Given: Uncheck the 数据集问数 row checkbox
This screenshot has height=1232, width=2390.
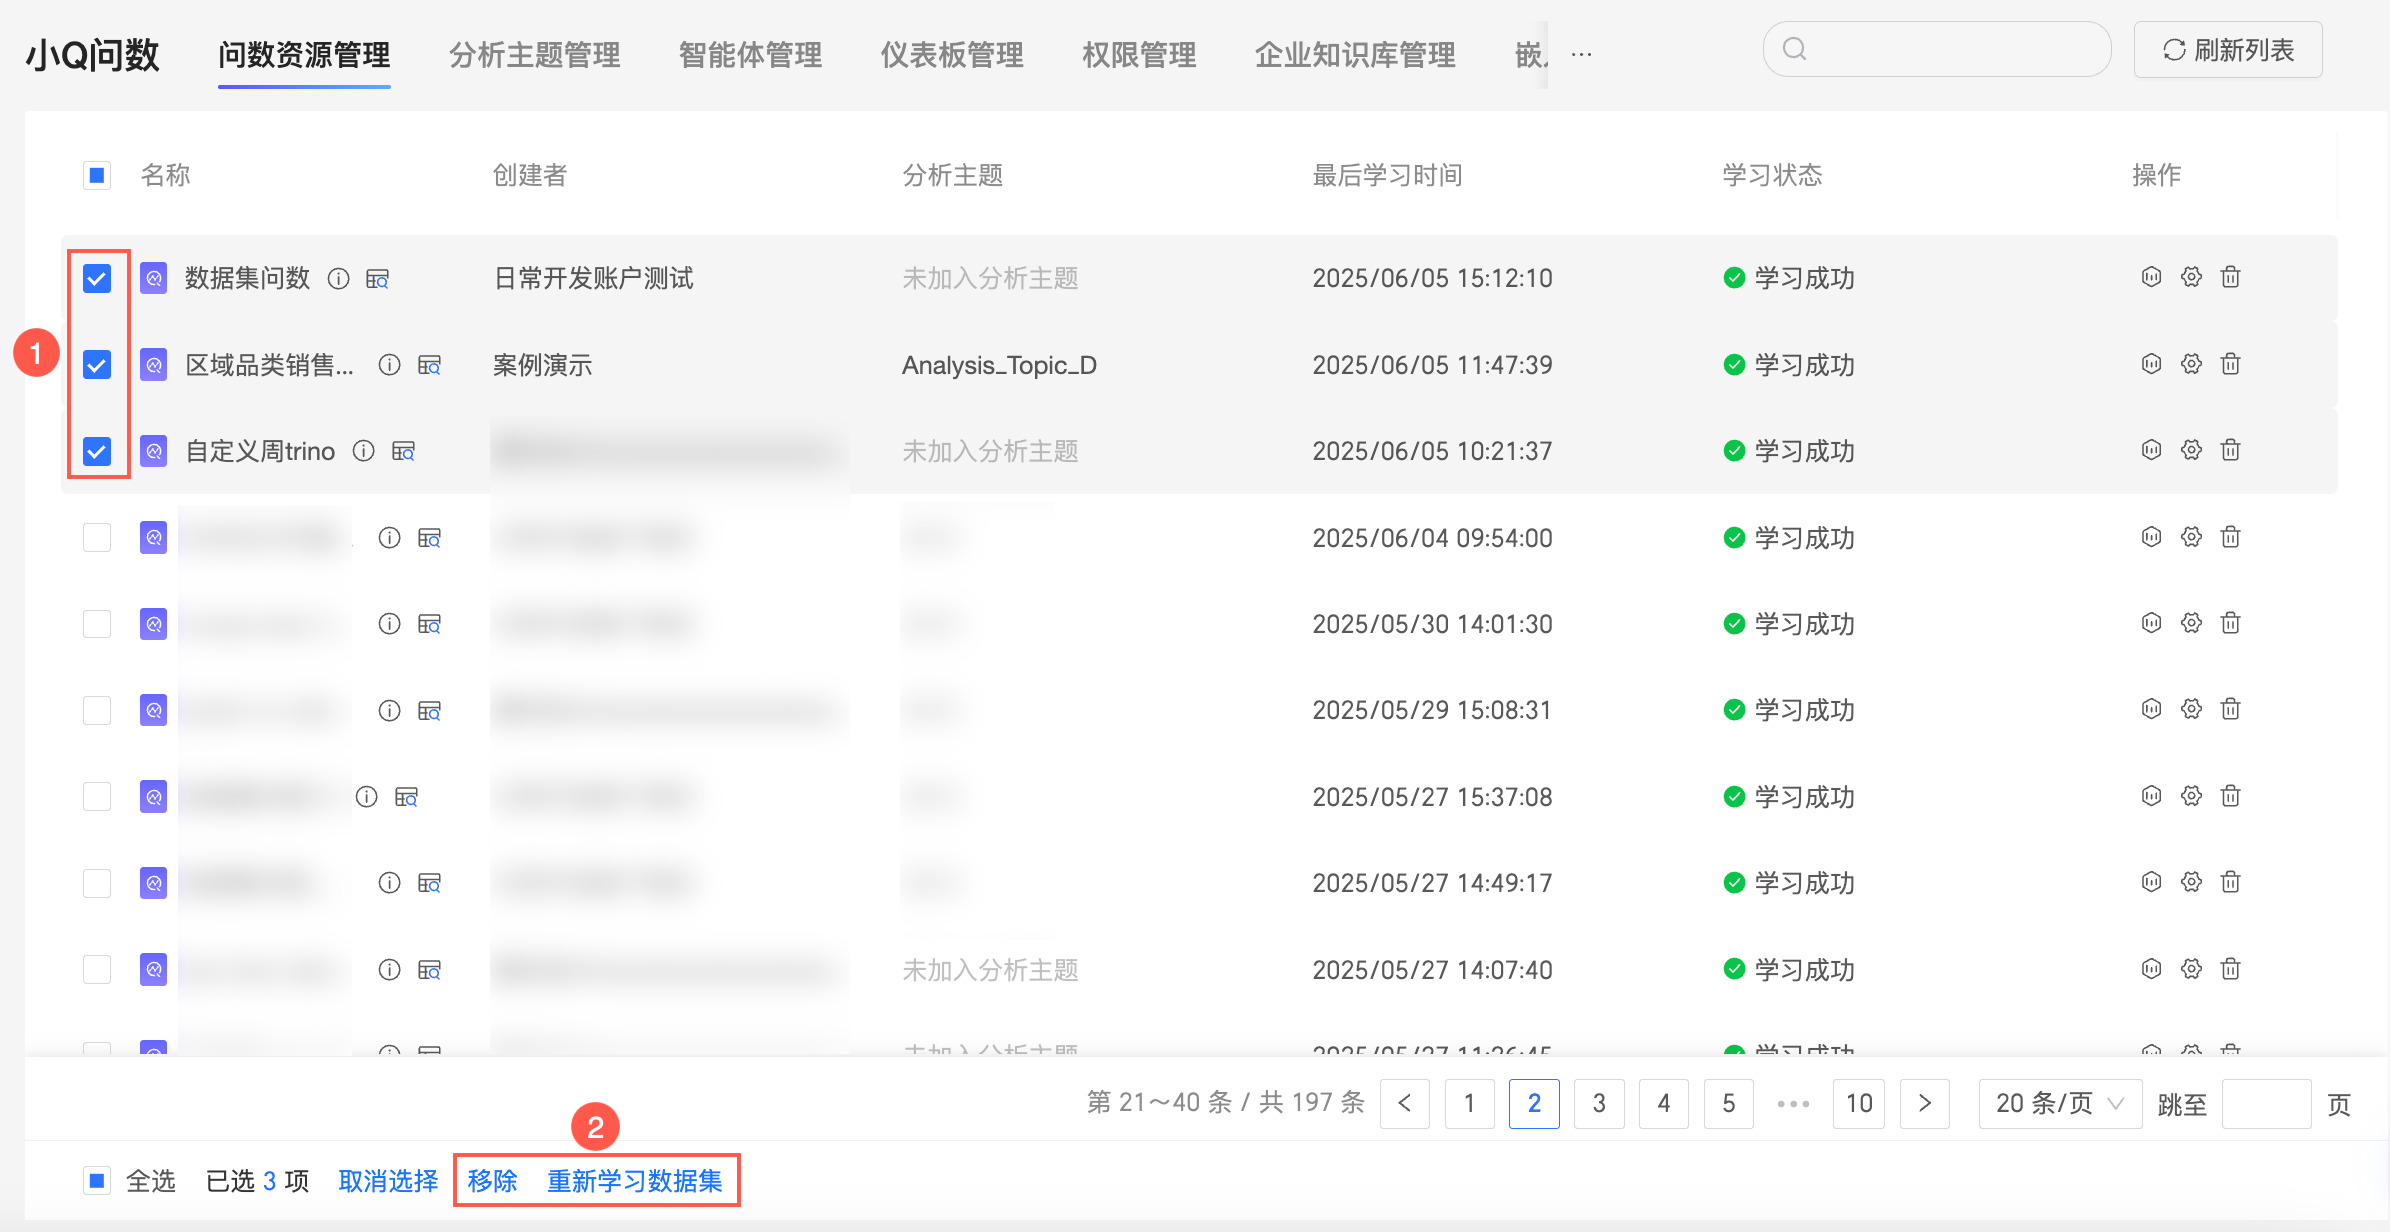Looking at the screenshot, I should (97, 278).
